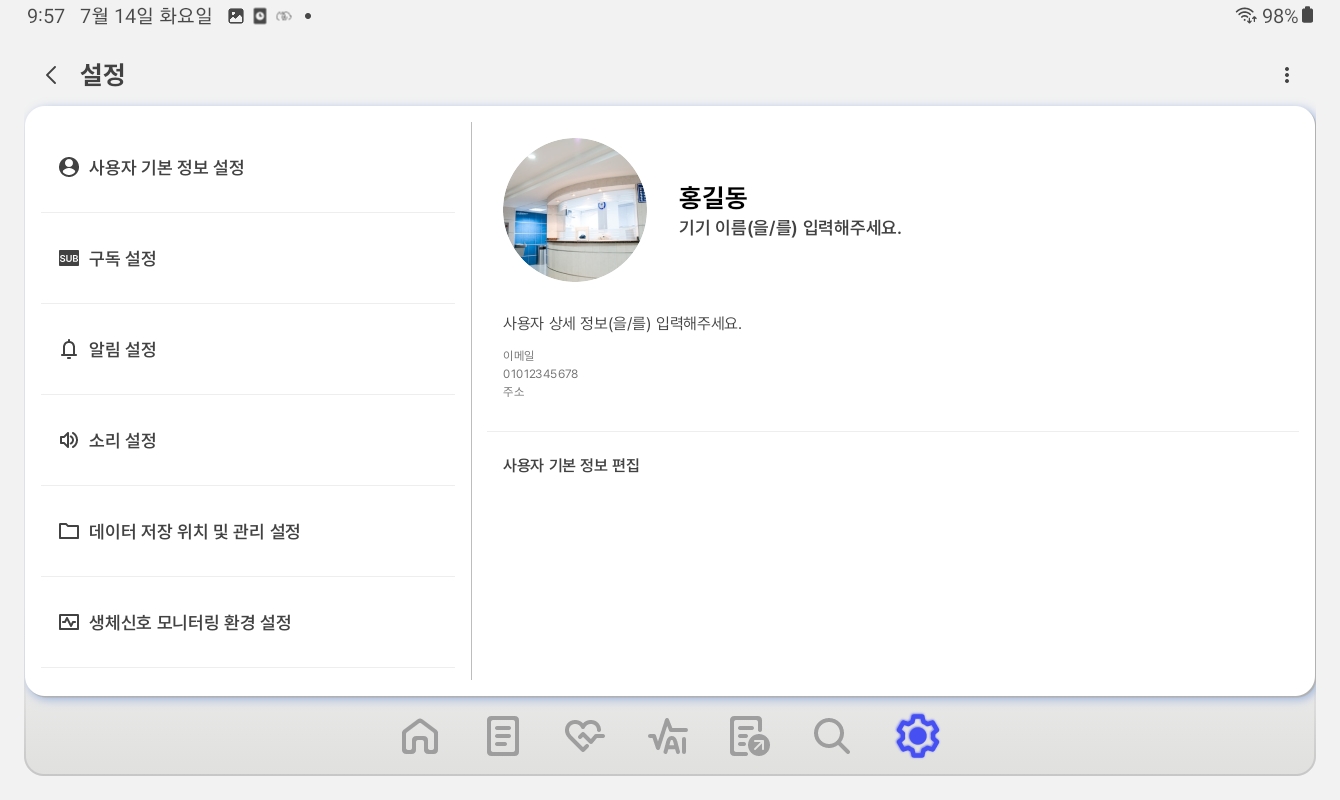Click the 기기 이름(을/를) 입력해주세요. text

pos(790,228)
